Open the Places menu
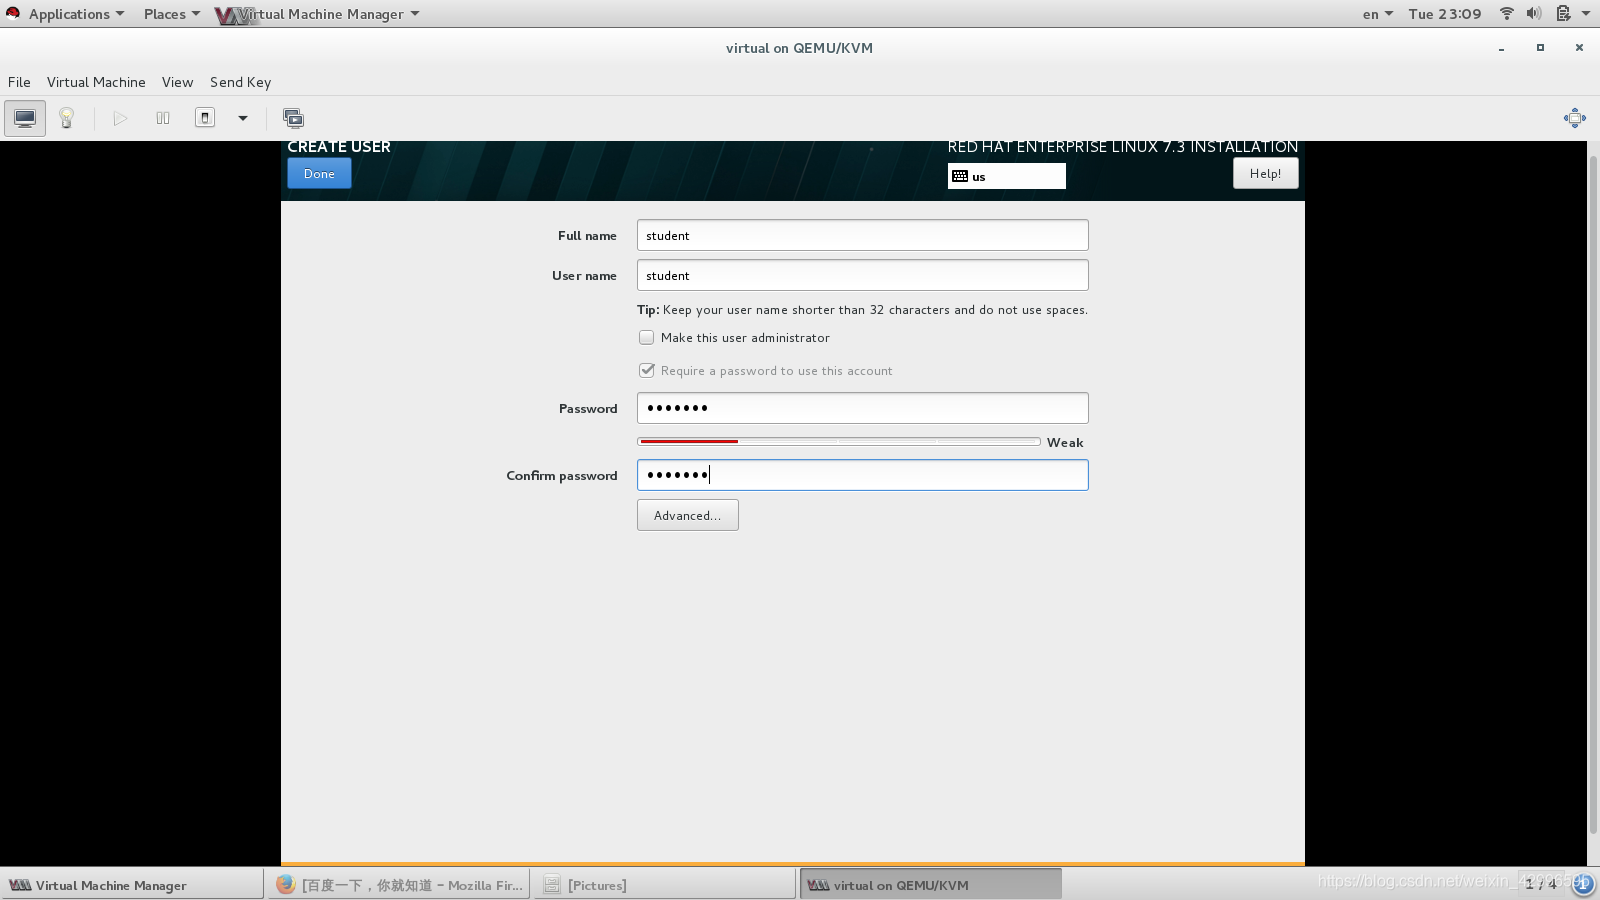This screenshot has height=900, width=1600. (x=171, y=14)
